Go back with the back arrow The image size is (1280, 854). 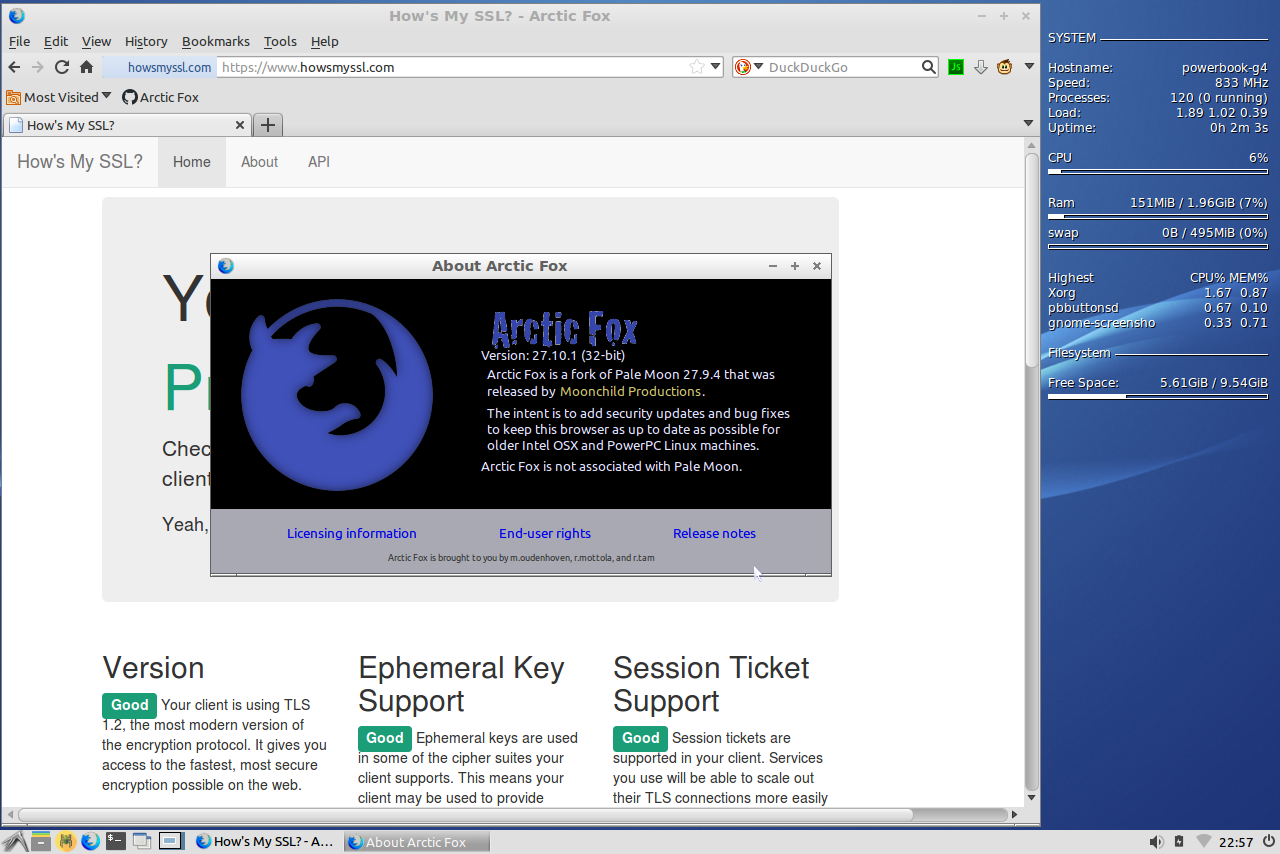click(14, 67)
